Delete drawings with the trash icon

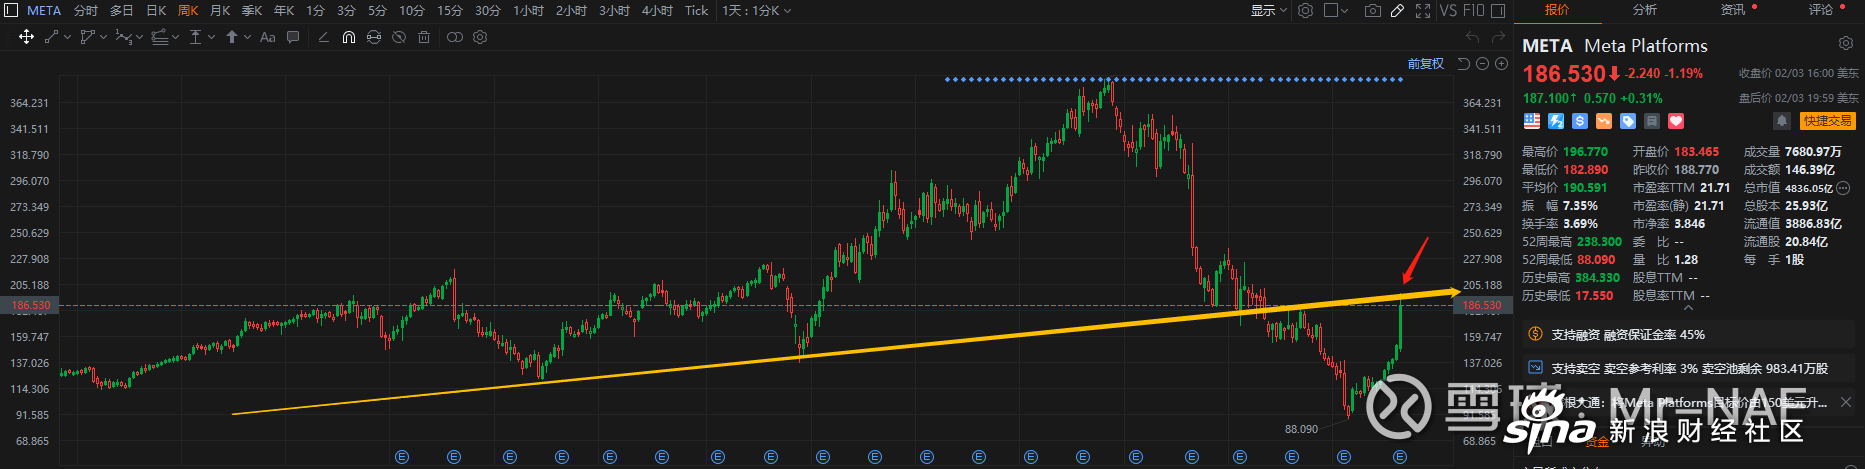click(423, 37)
